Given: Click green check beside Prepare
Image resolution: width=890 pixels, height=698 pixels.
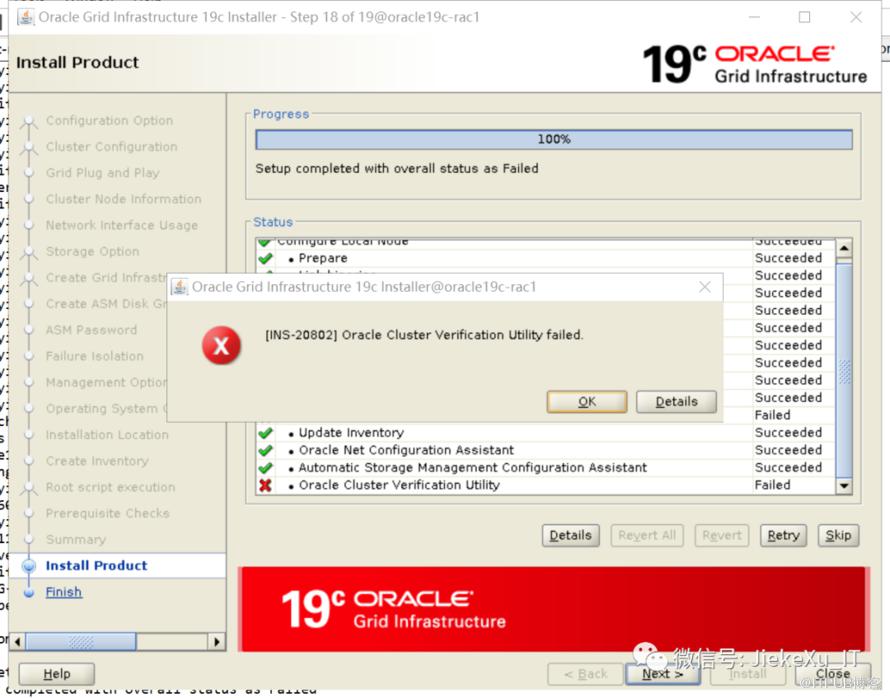Looking at the screenshot, I should point(265,258).
